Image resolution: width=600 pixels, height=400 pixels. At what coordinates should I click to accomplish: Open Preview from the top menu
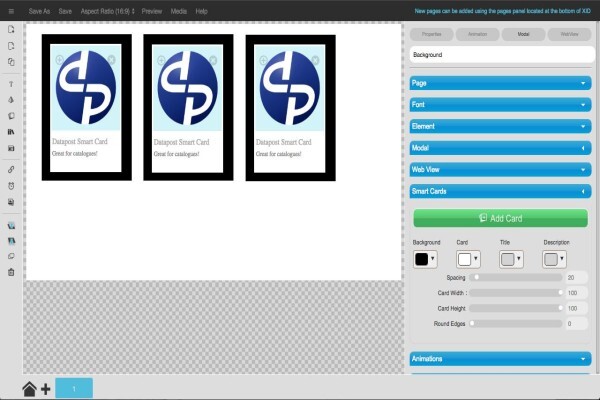[x=152, y=11]
